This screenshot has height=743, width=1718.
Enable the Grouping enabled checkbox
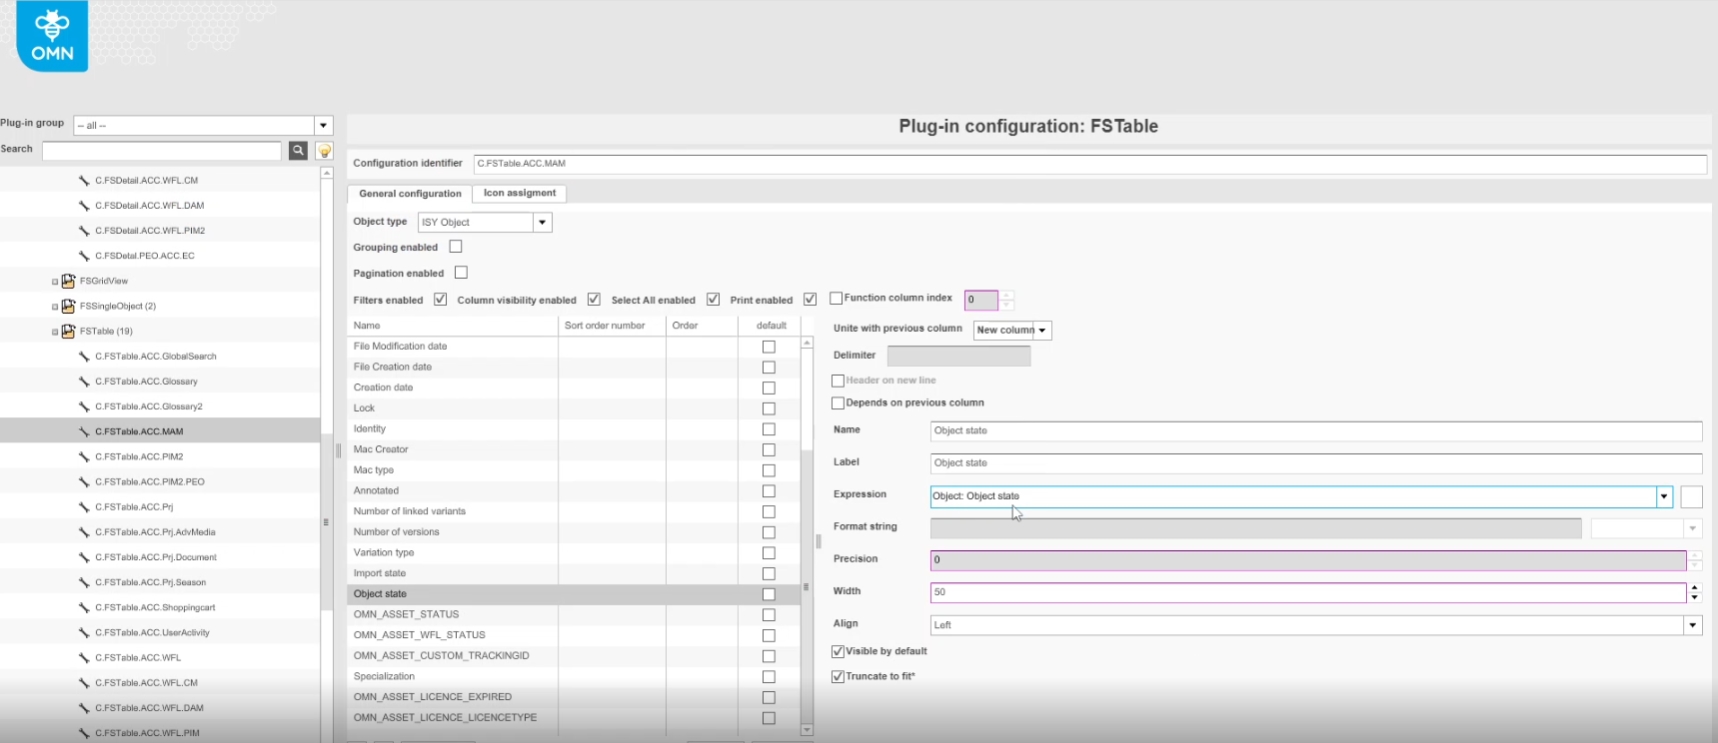[456, 247]
